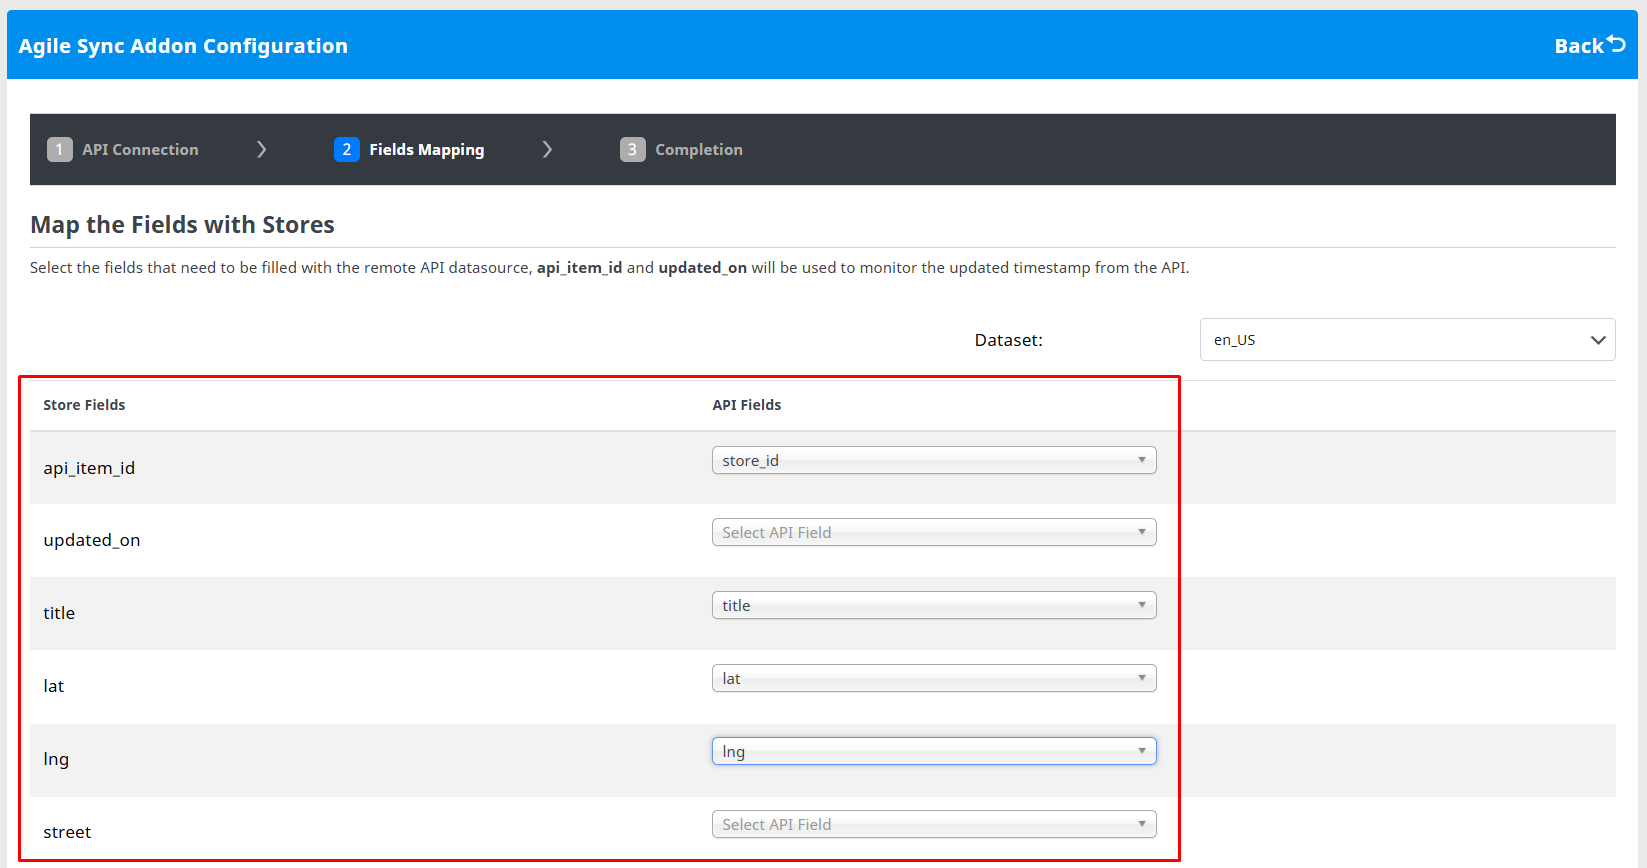Click chevron after Fields Mapping step

547,149
